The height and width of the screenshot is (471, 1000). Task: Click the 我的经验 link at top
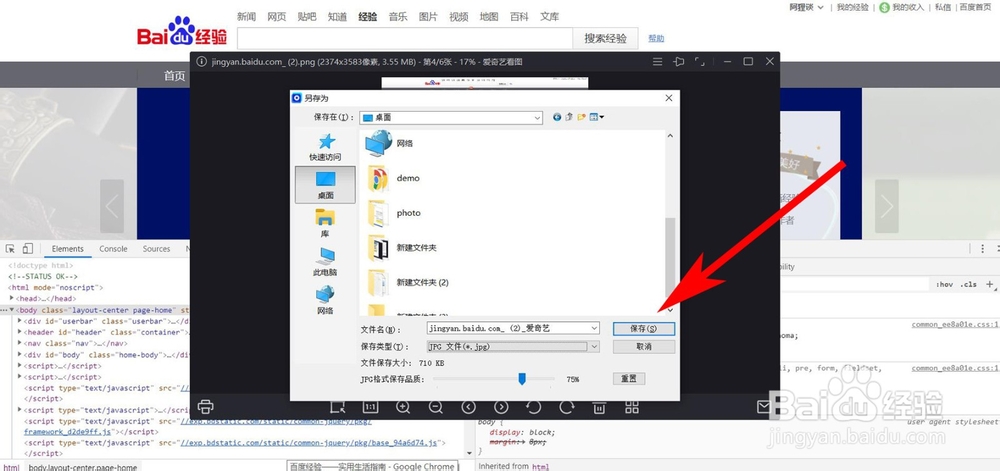point(853,7)
